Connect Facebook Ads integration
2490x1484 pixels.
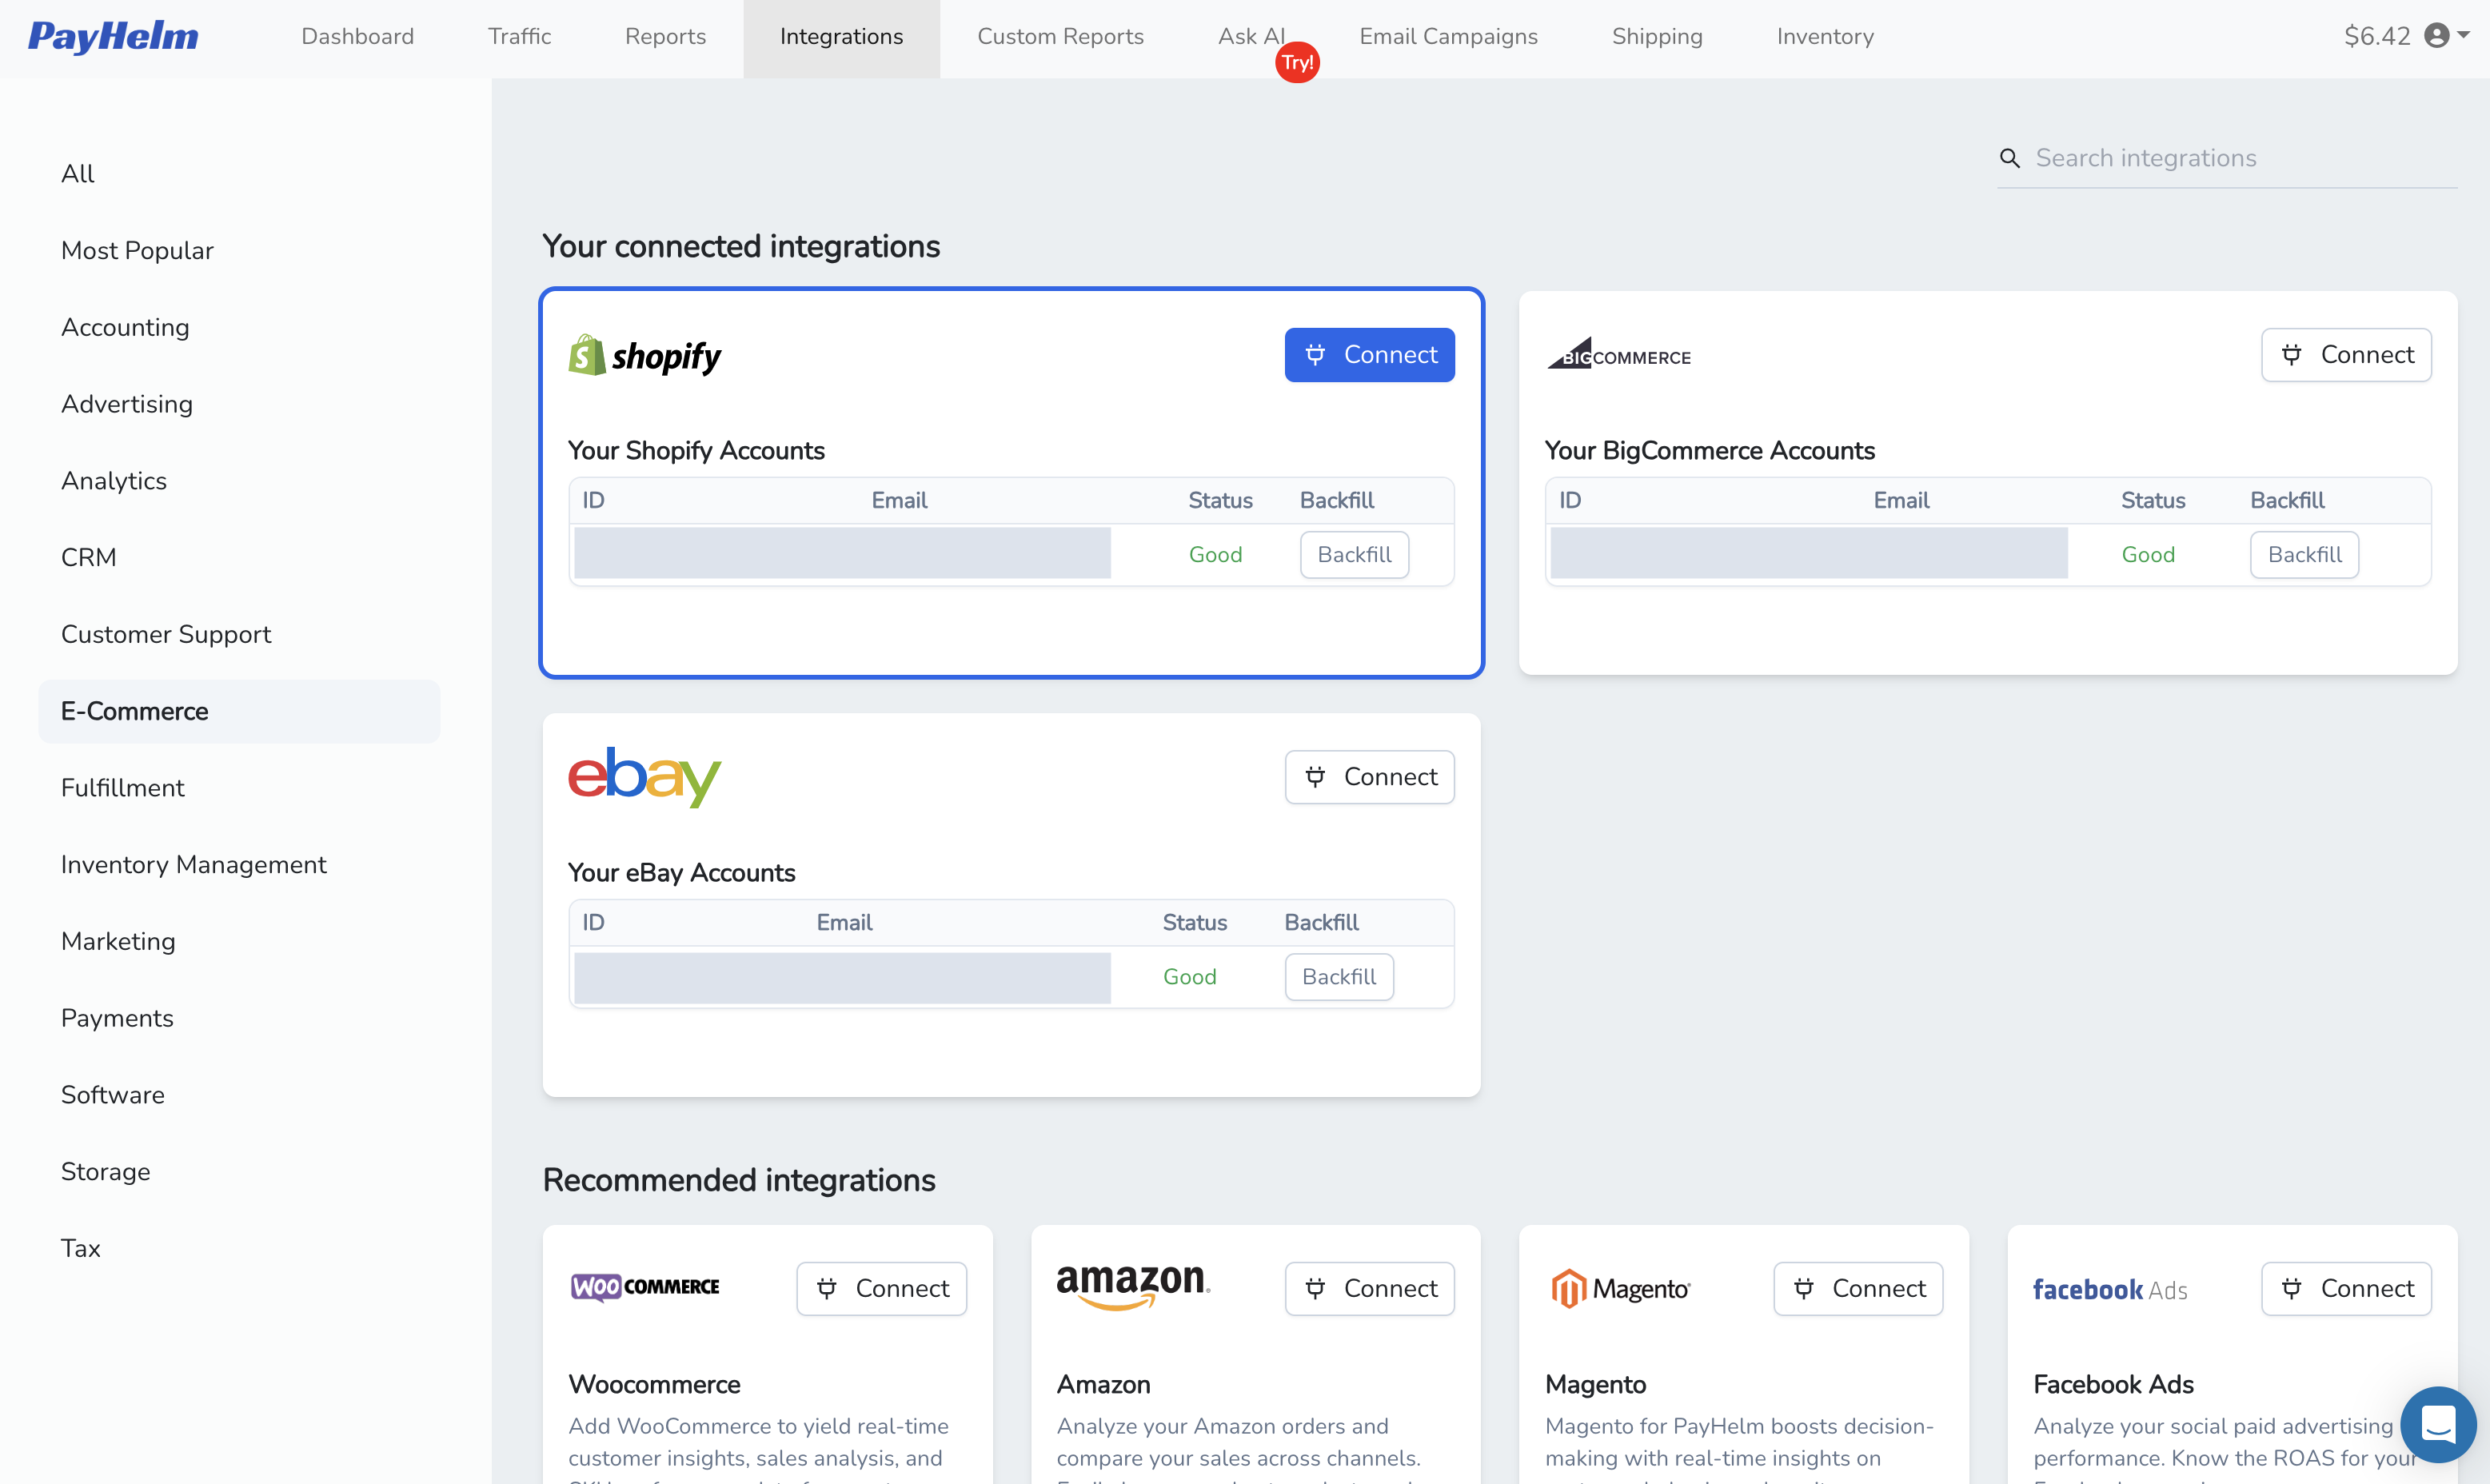[x=2347, y=1288]
